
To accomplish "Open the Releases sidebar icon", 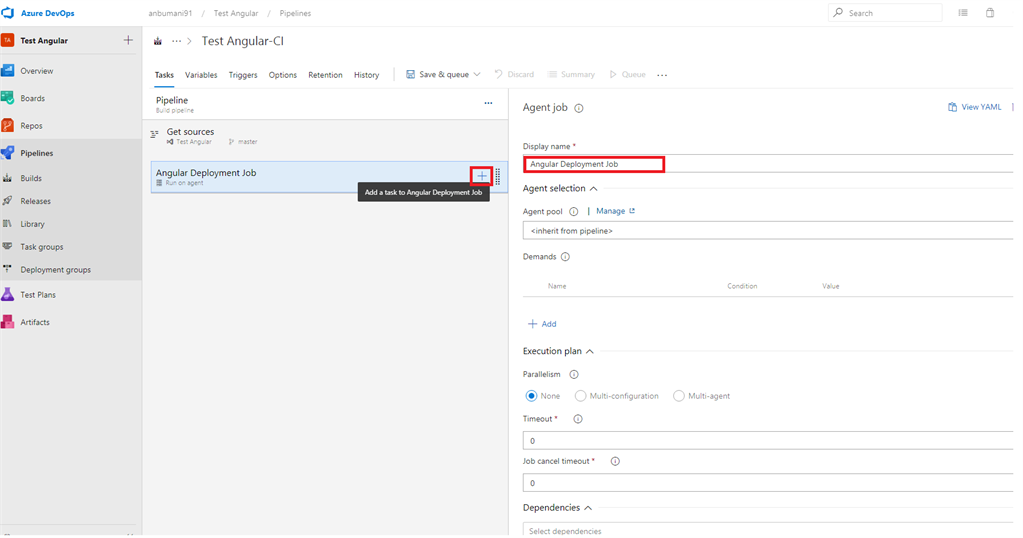I will click(8, 201).
